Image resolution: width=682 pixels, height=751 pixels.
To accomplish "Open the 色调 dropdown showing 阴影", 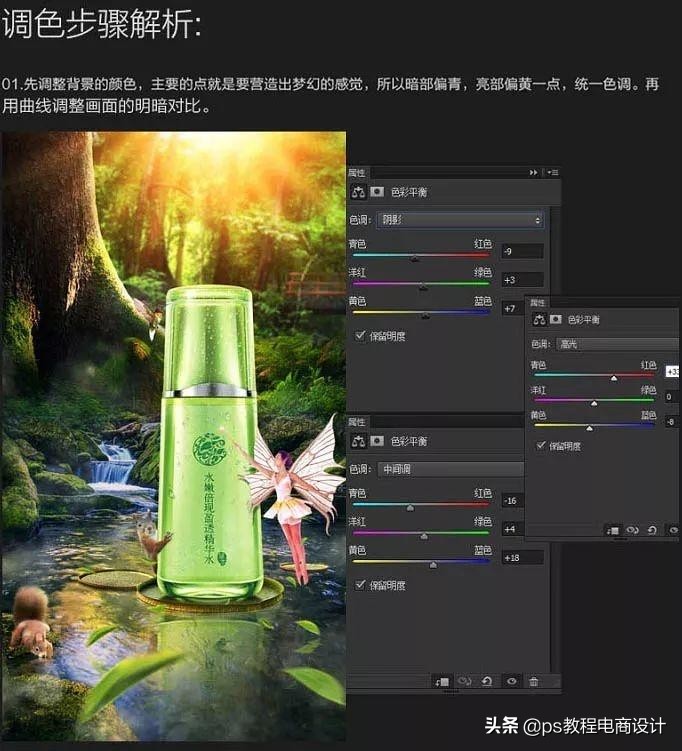I will coord(460,220).
